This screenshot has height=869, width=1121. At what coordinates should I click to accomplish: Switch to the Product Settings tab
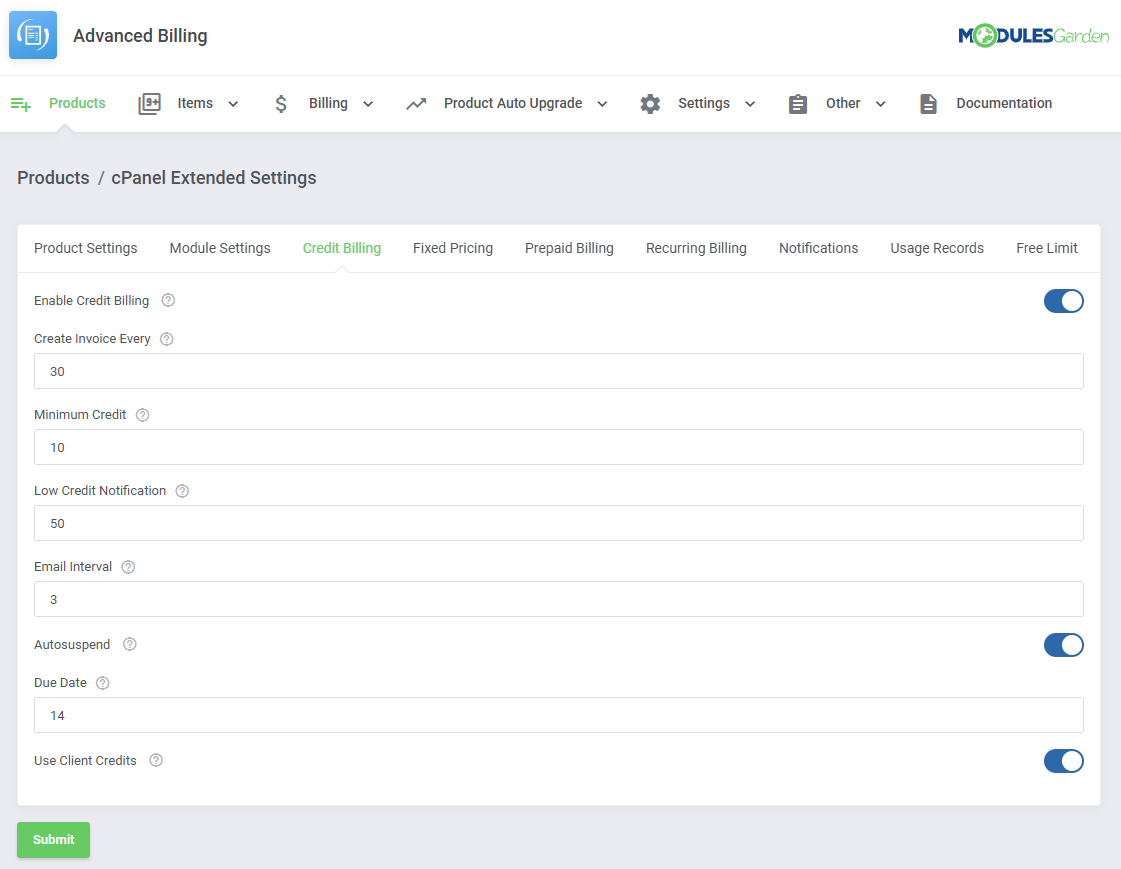[x=86, y=248]
